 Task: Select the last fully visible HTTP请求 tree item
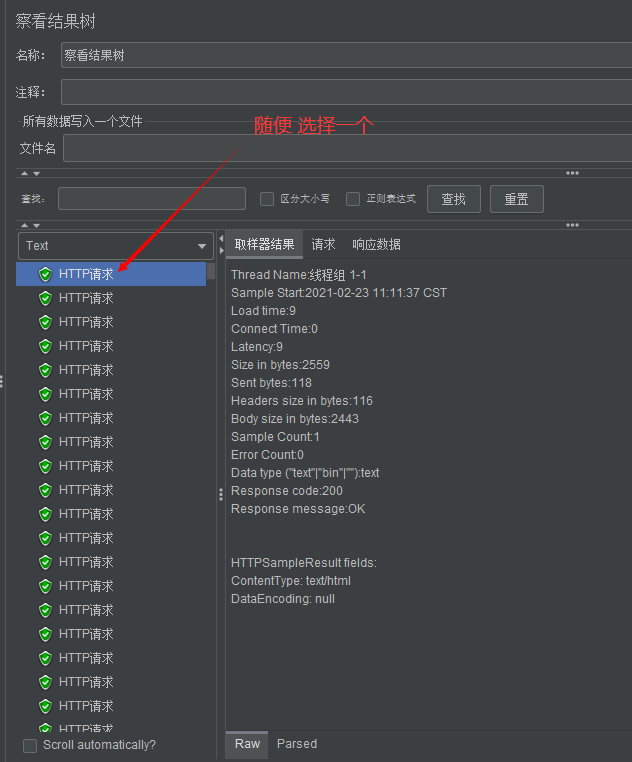[x=86, y=706]
